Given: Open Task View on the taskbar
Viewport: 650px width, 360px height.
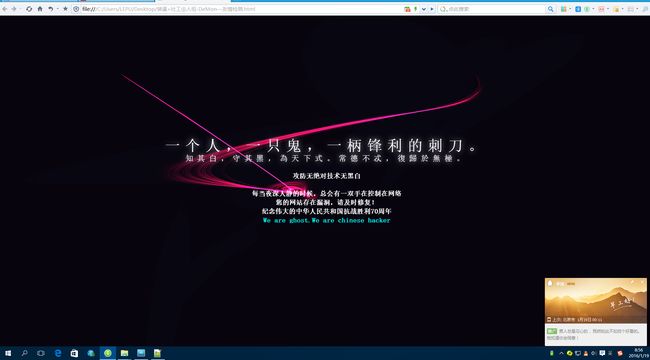Looking at the screenshot, I should [x=41, y=353].
